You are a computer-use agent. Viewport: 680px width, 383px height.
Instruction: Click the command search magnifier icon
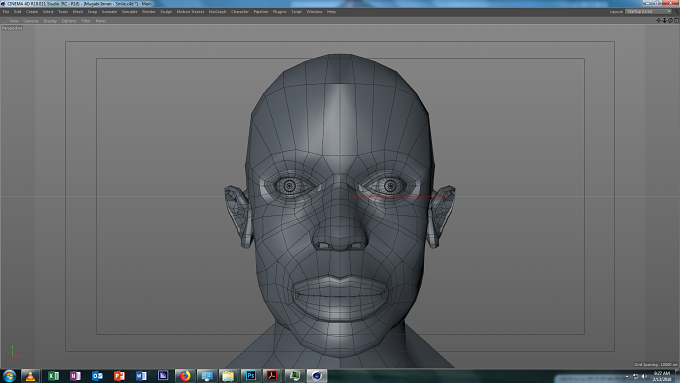[x=677, y=12]
